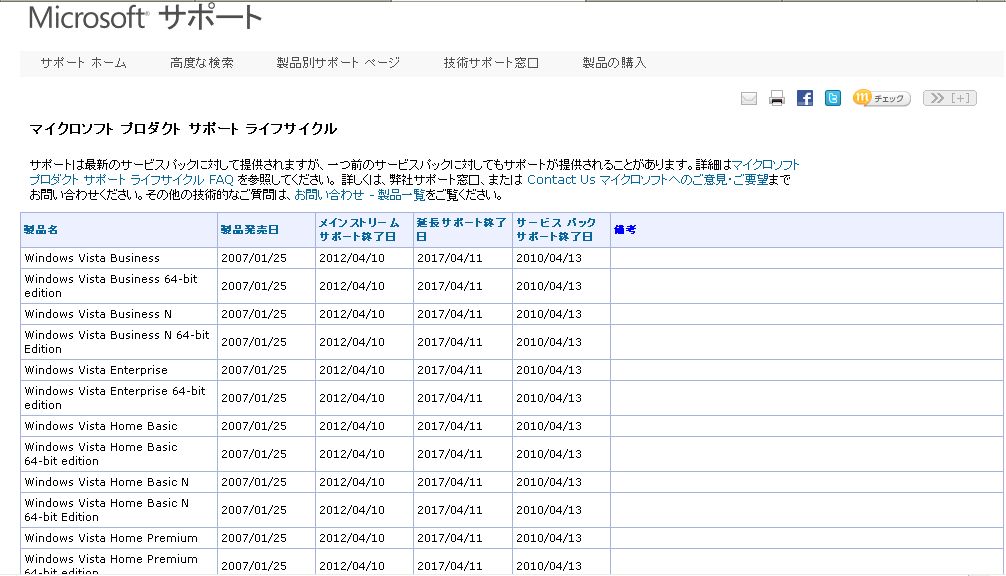The width and height of the screenshot is (1006, 576).
Task: Select the Windows Vista Business N cell
Action: coord(119,314)
